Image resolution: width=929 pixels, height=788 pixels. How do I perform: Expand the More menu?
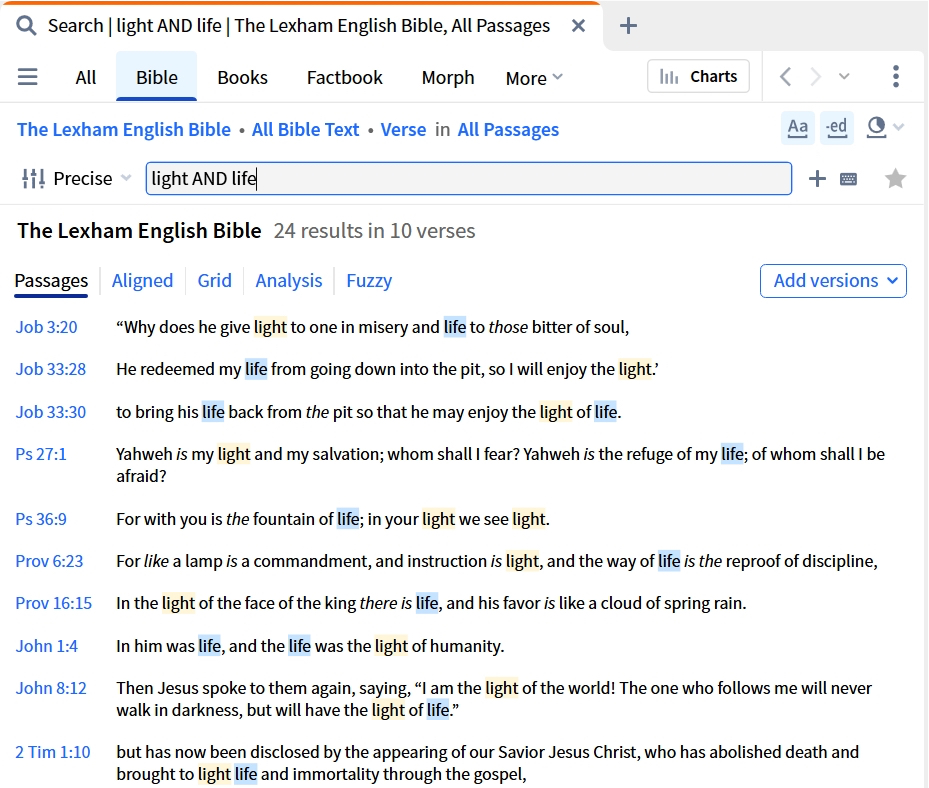click(534, 78)
